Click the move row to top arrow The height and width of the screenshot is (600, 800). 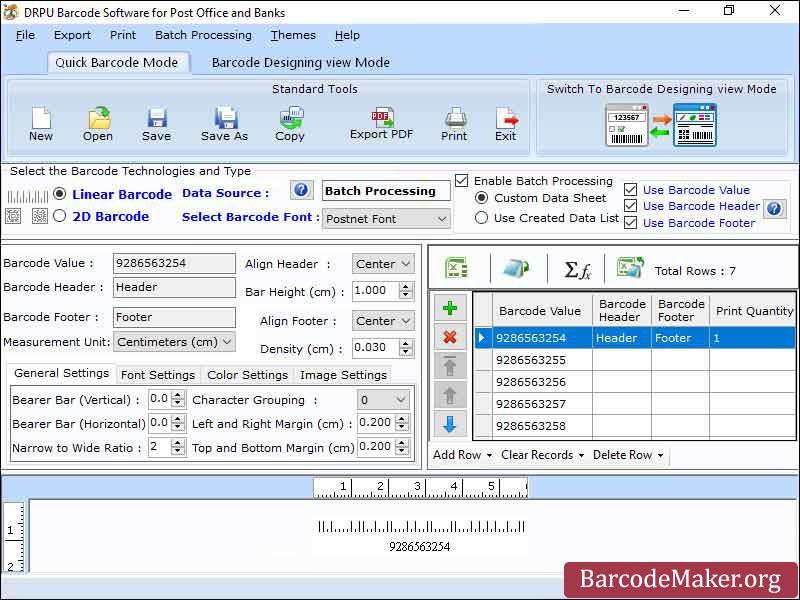coord(449,366)
